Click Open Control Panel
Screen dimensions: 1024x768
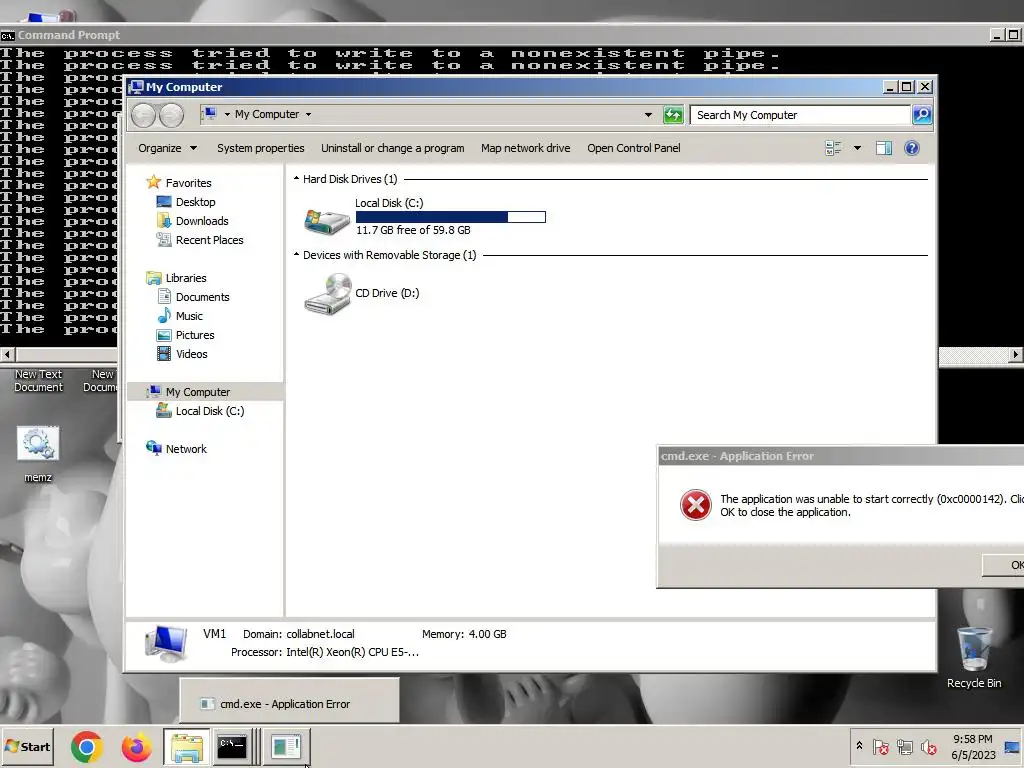pyautogui.click(x=633, y=148)
